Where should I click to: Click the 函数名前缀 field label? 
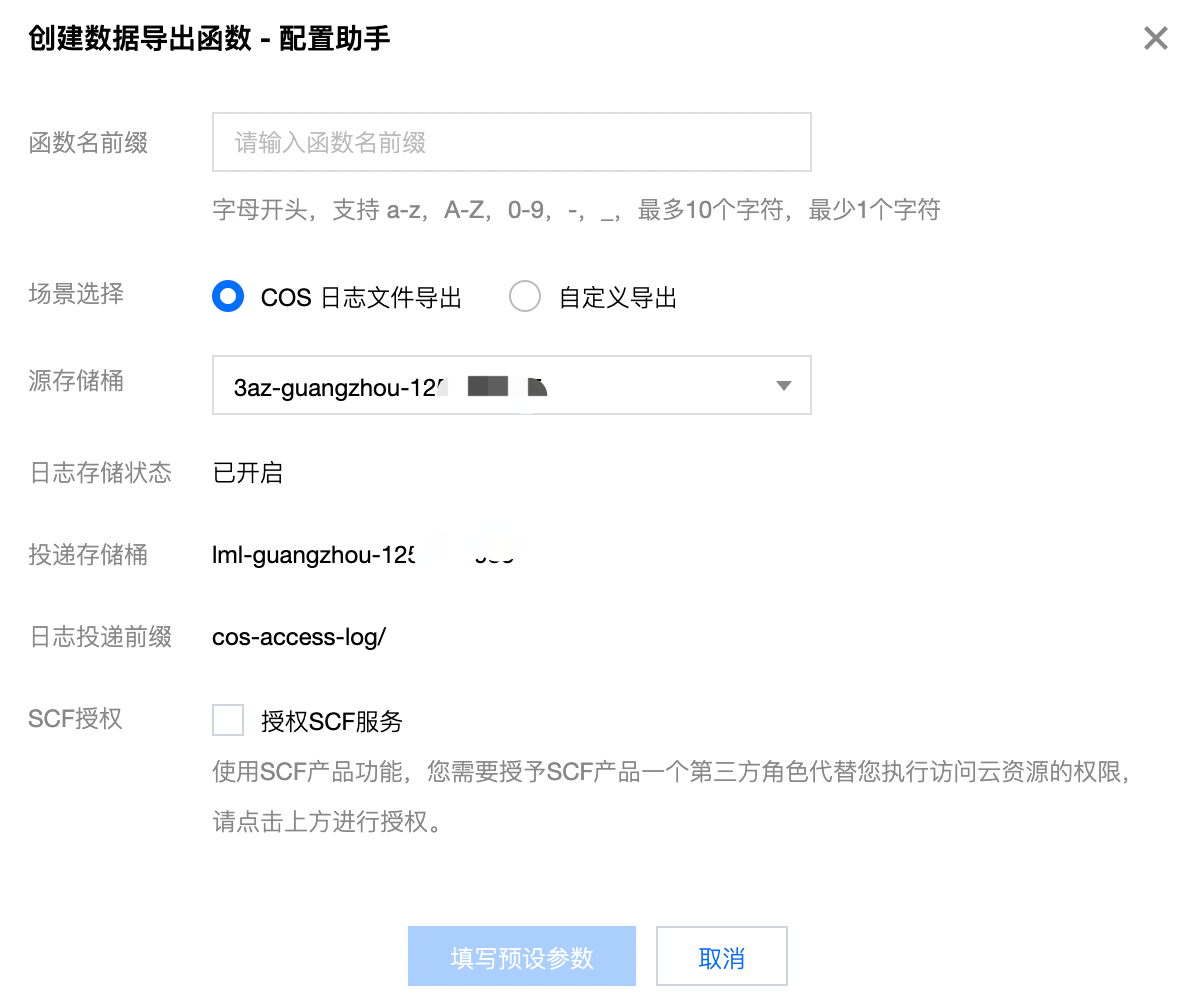(x=88, y=143)
